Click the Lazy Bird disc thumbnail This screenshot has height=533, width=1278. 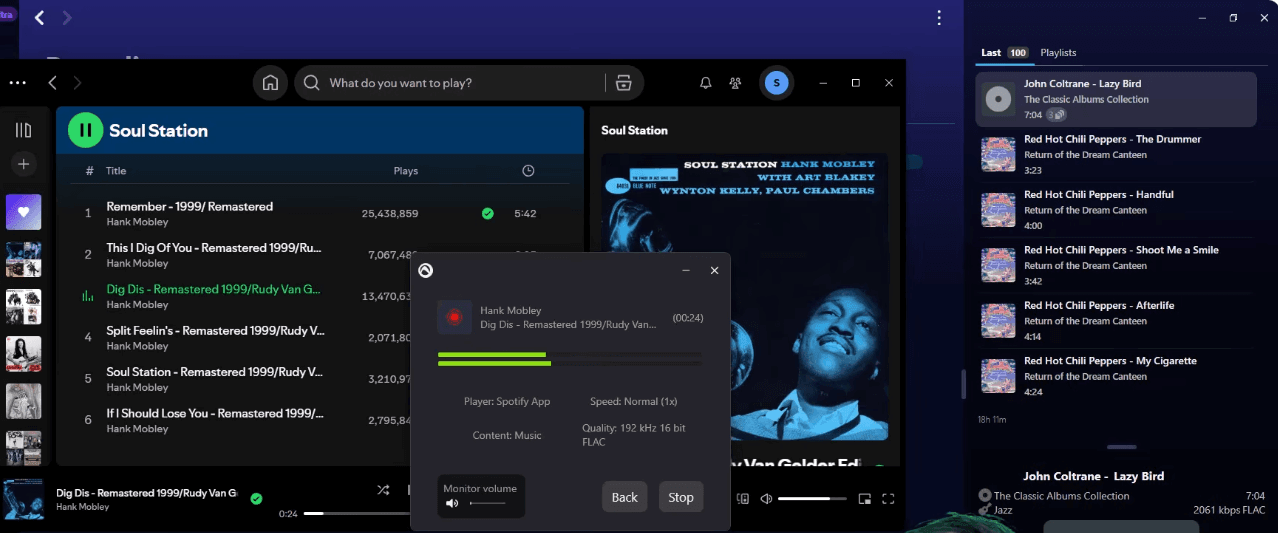click(x=998, y=99)
